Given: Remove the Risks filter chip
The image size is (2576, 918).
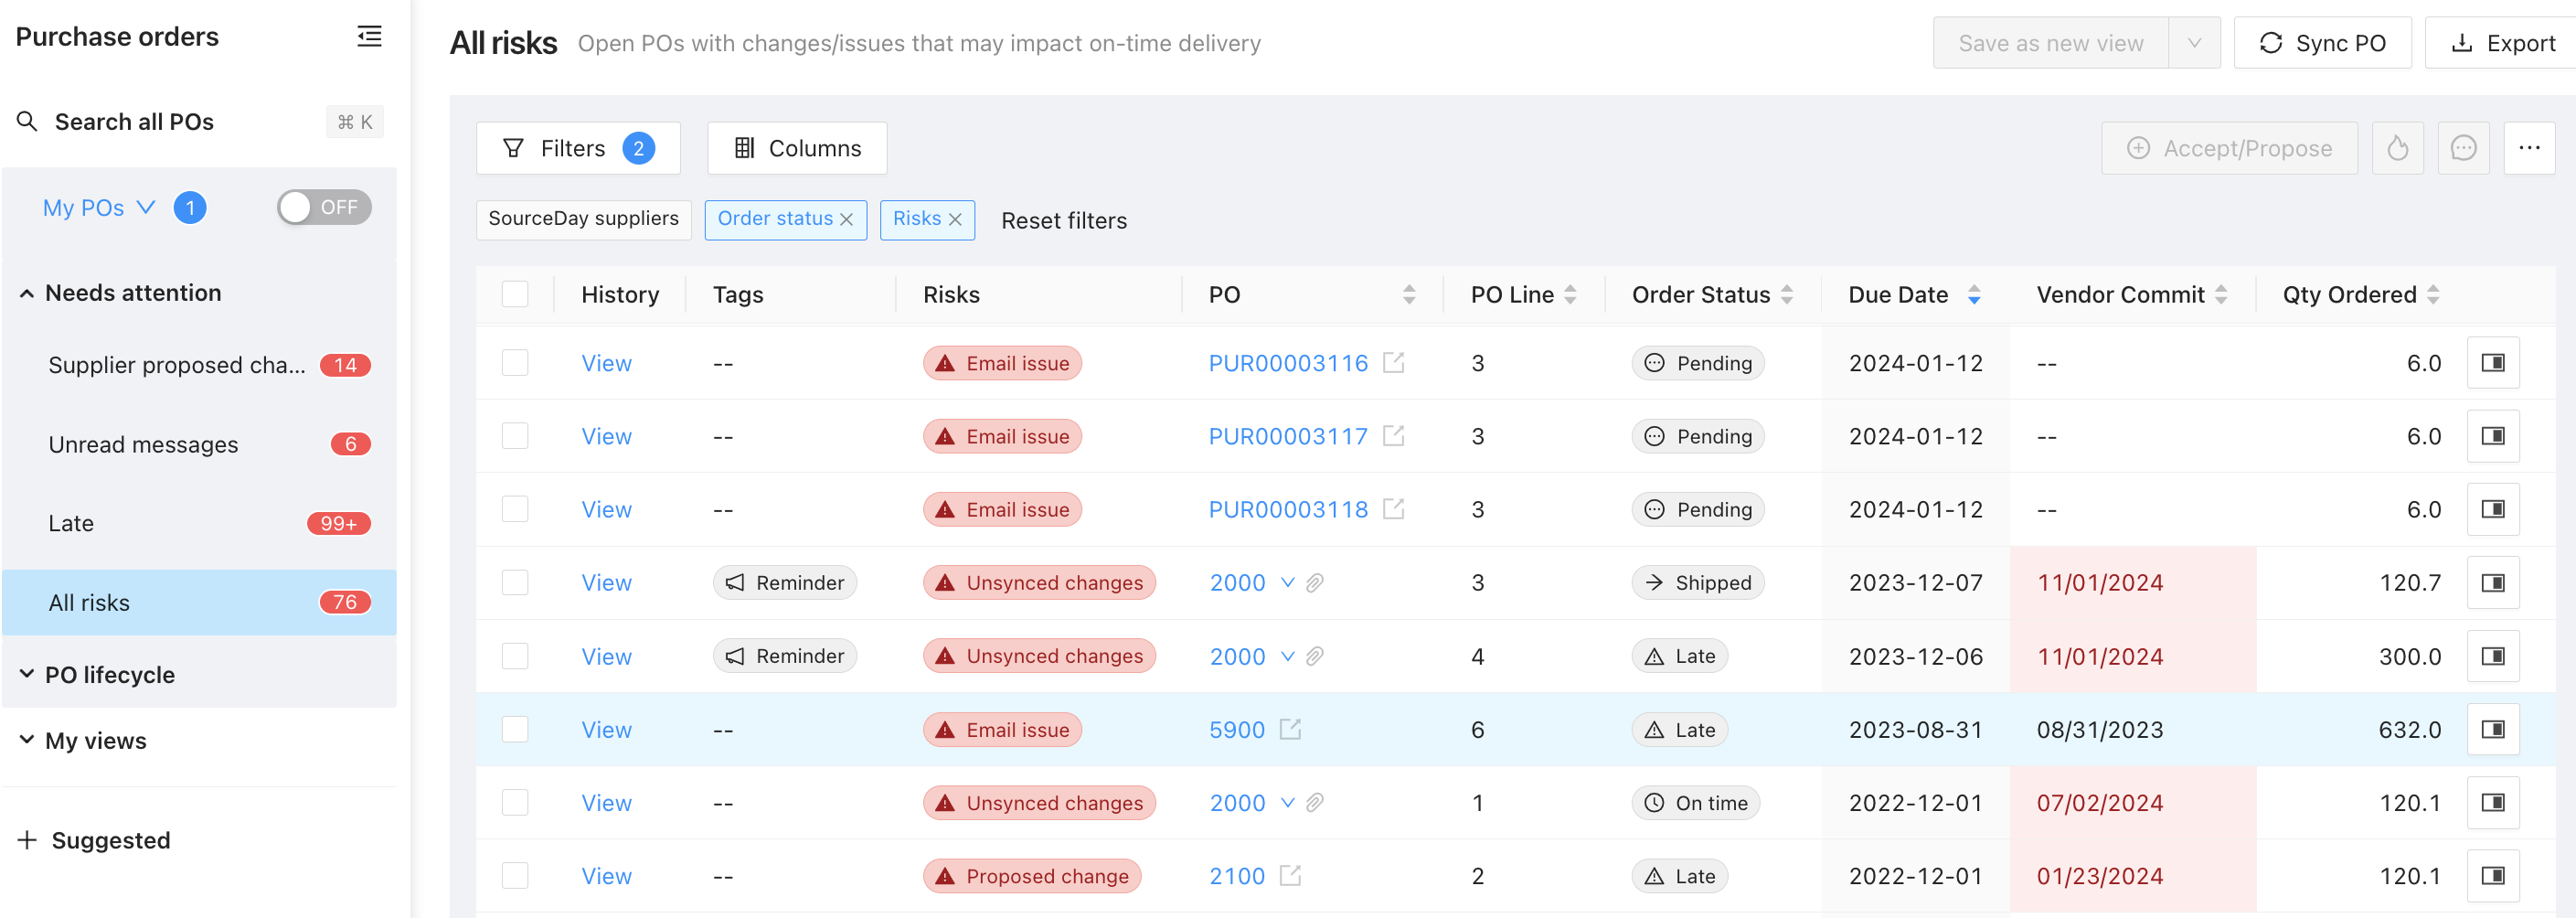Looking at the screenshot, I should [x=955, y=220].
